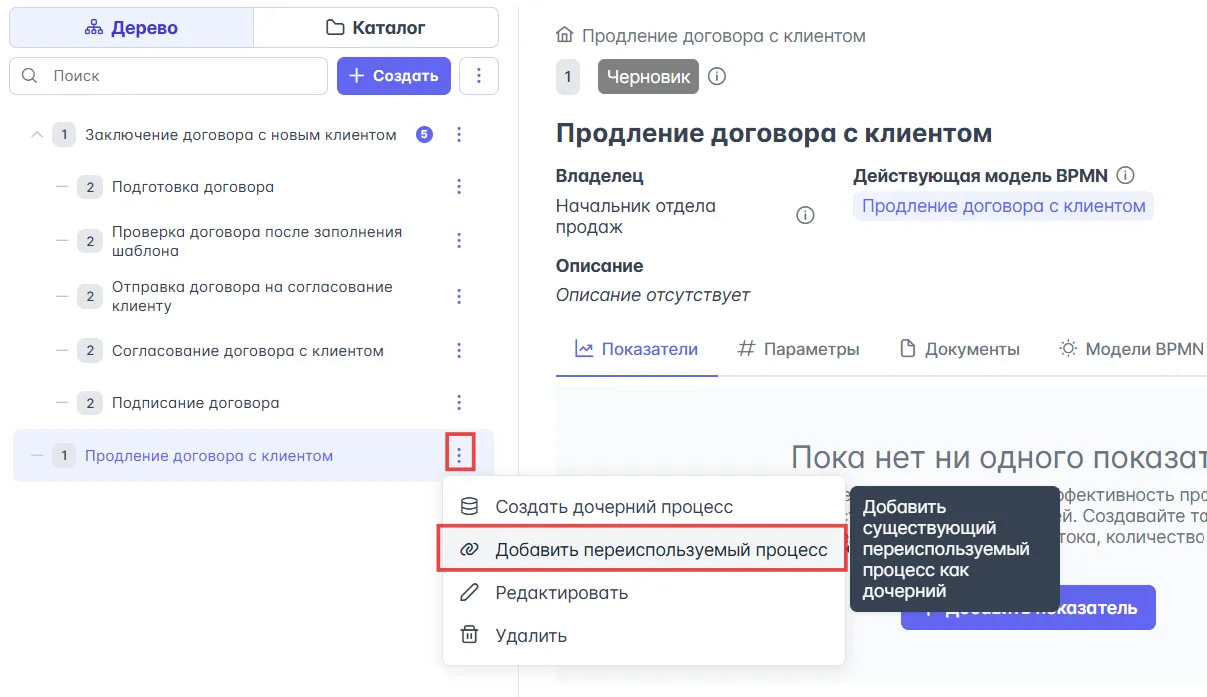1207x697 pixels.
Task: Open the Параметры tab
Action: [798, 349]
